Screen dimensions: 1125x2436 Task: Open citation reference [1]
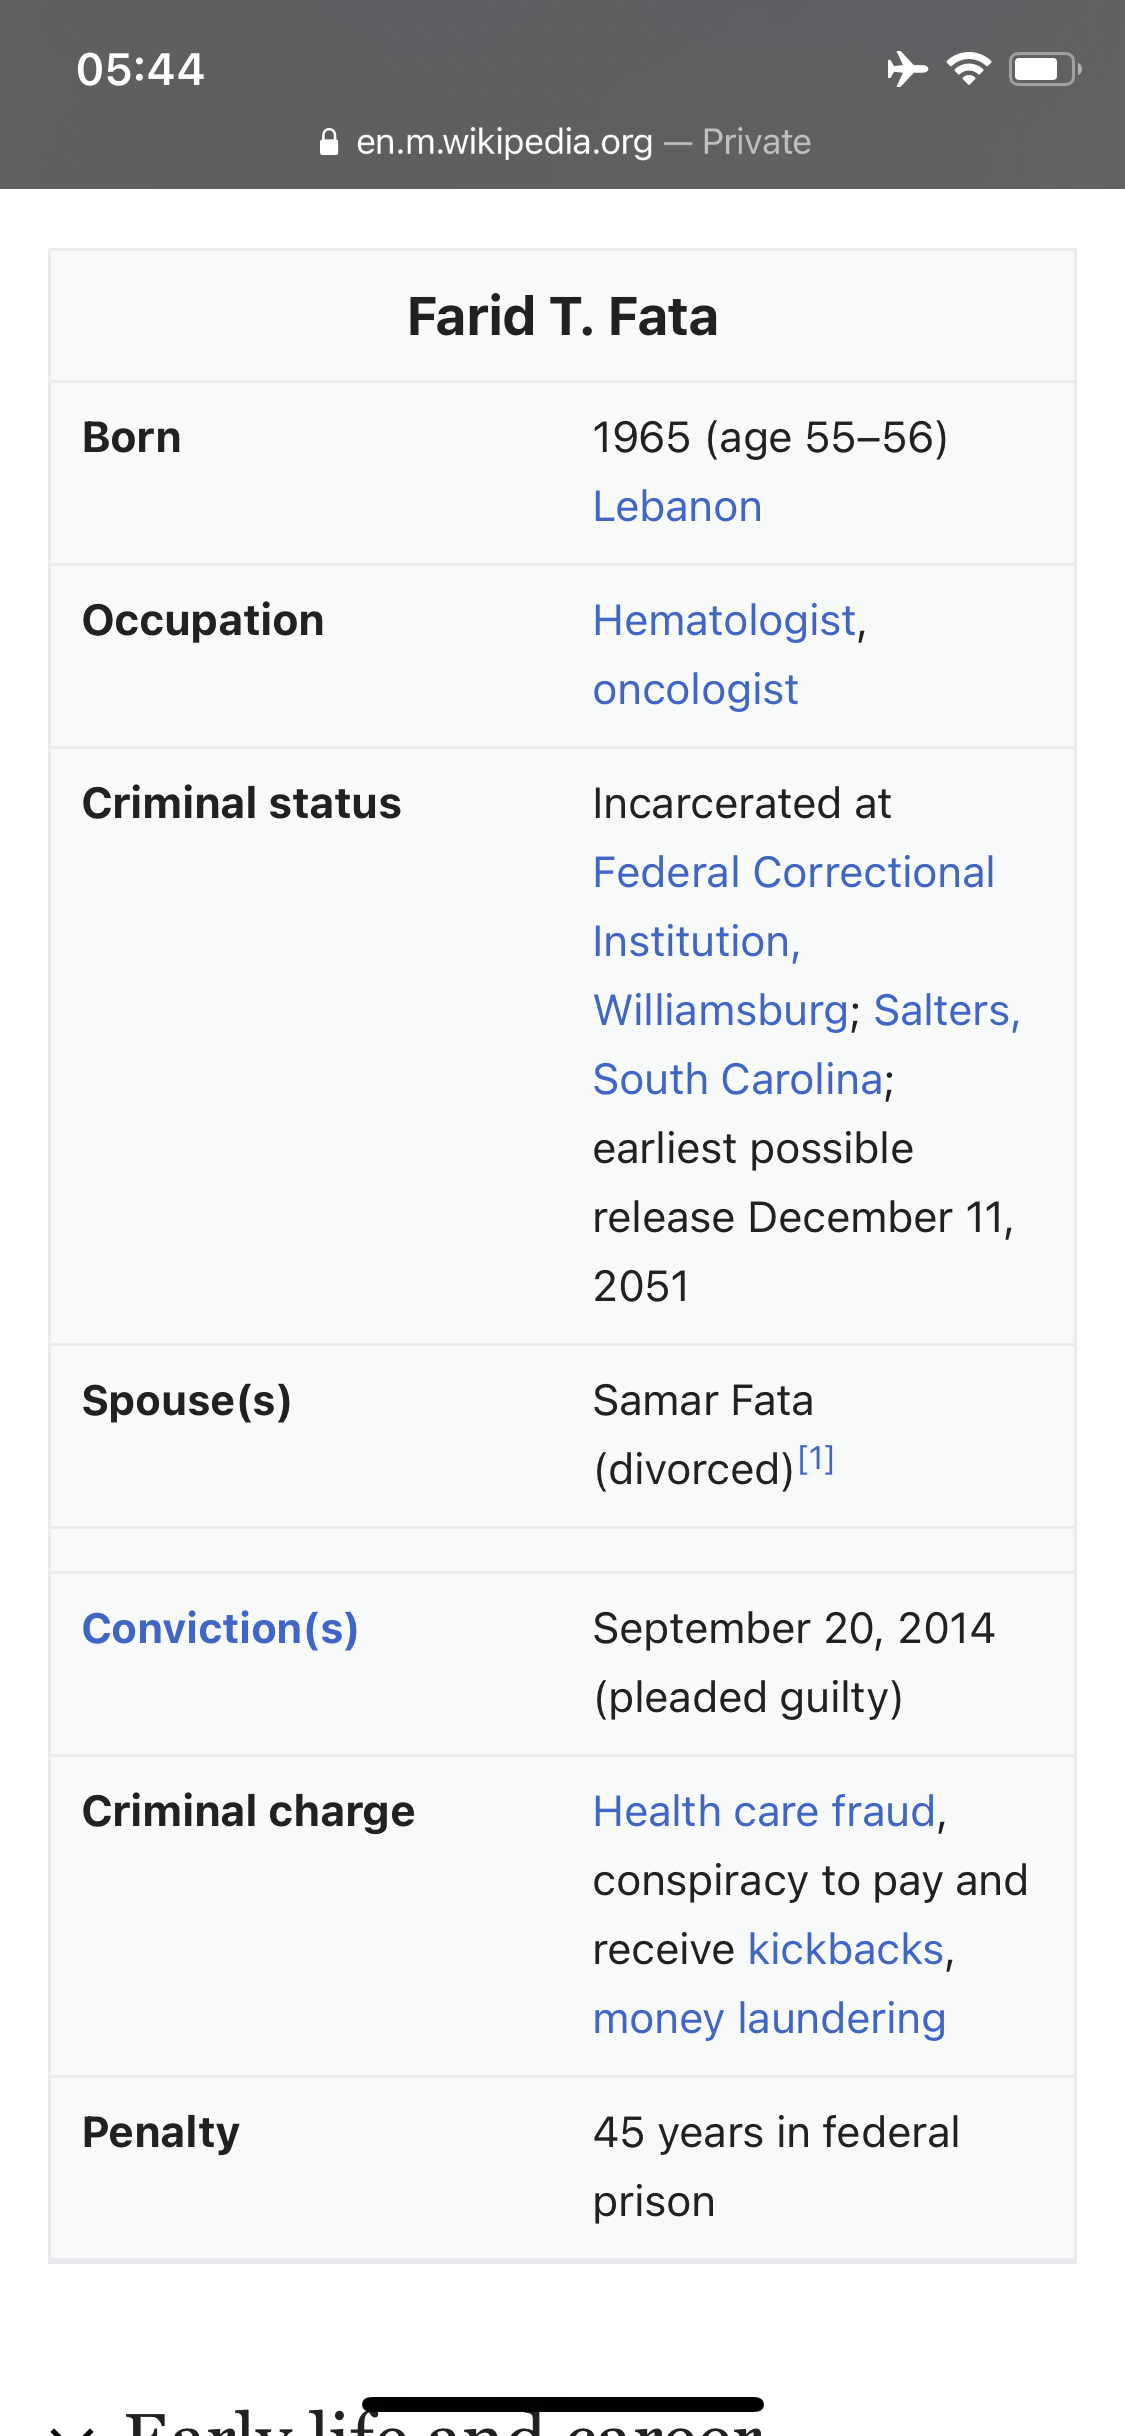coord(816,1460)
